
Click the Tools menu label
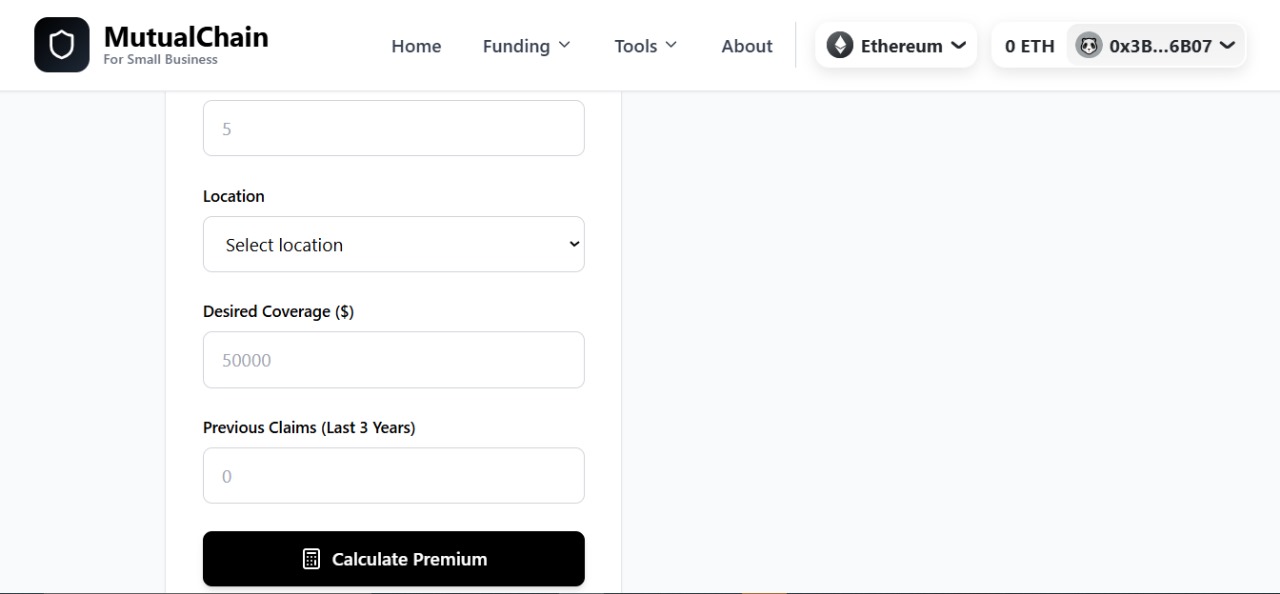tap(636, 46)
